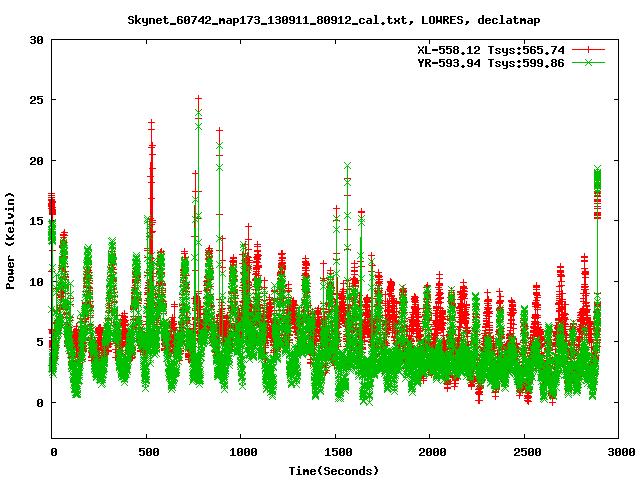Click y-axis tick label 15
The width and height of the screenshot is (640, 480).
tap(37, 221)
